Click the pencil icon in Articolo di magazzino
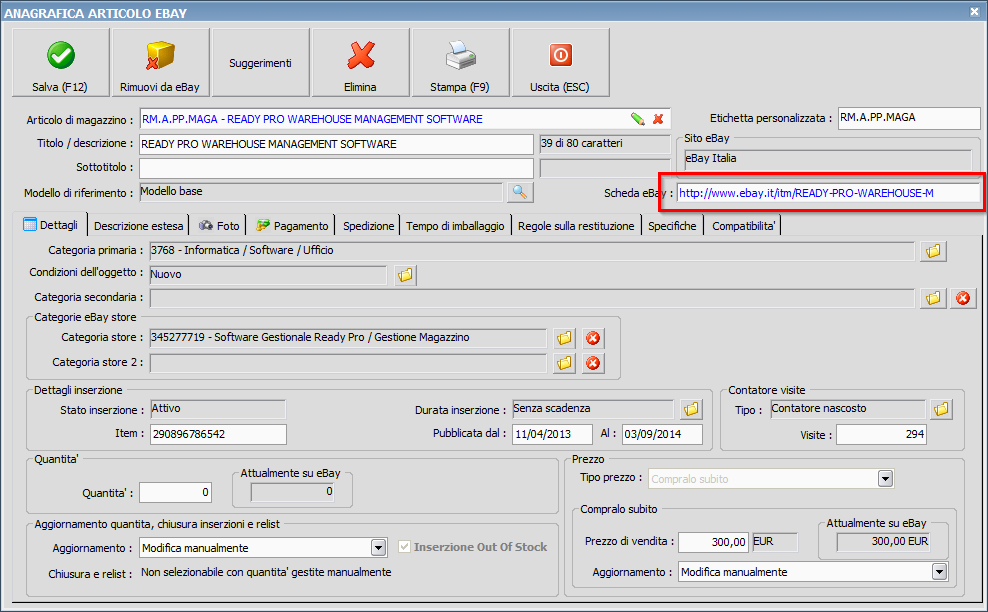 tap(638, 119)
